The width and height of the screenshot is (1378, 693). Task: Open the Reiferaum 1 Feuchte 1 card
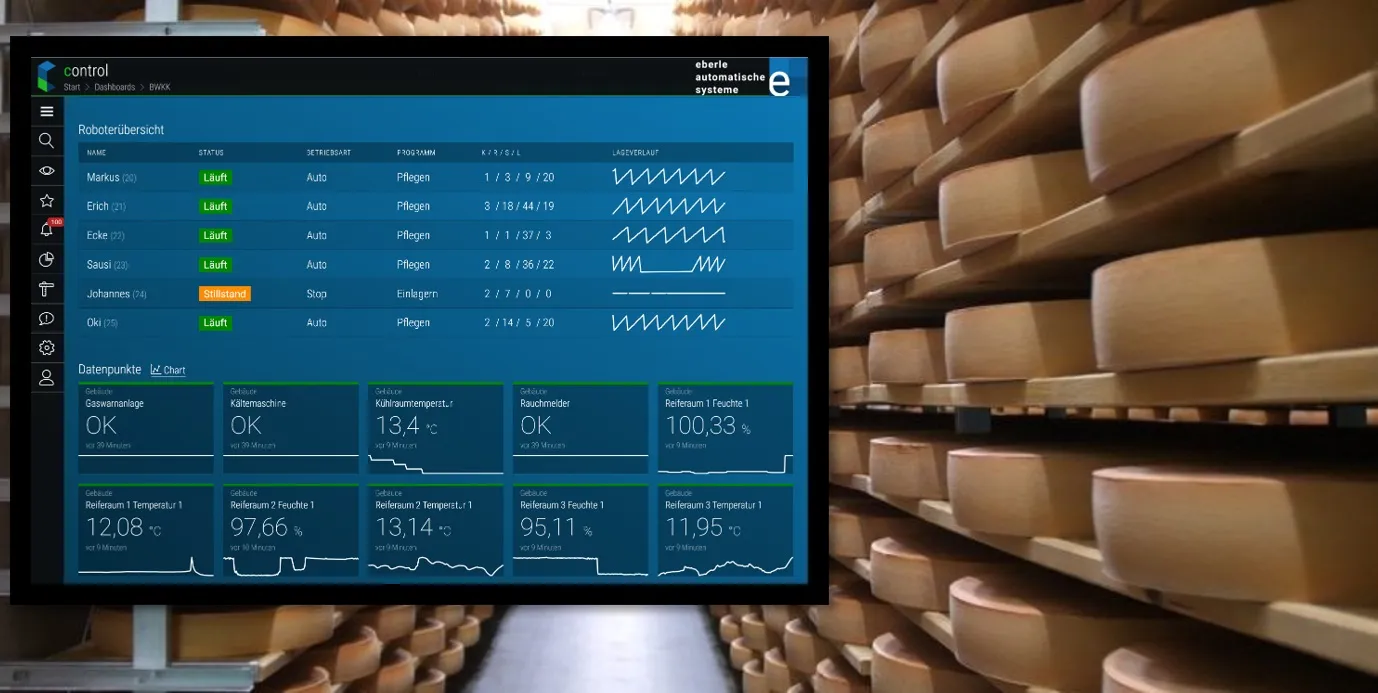click(726, 429)
